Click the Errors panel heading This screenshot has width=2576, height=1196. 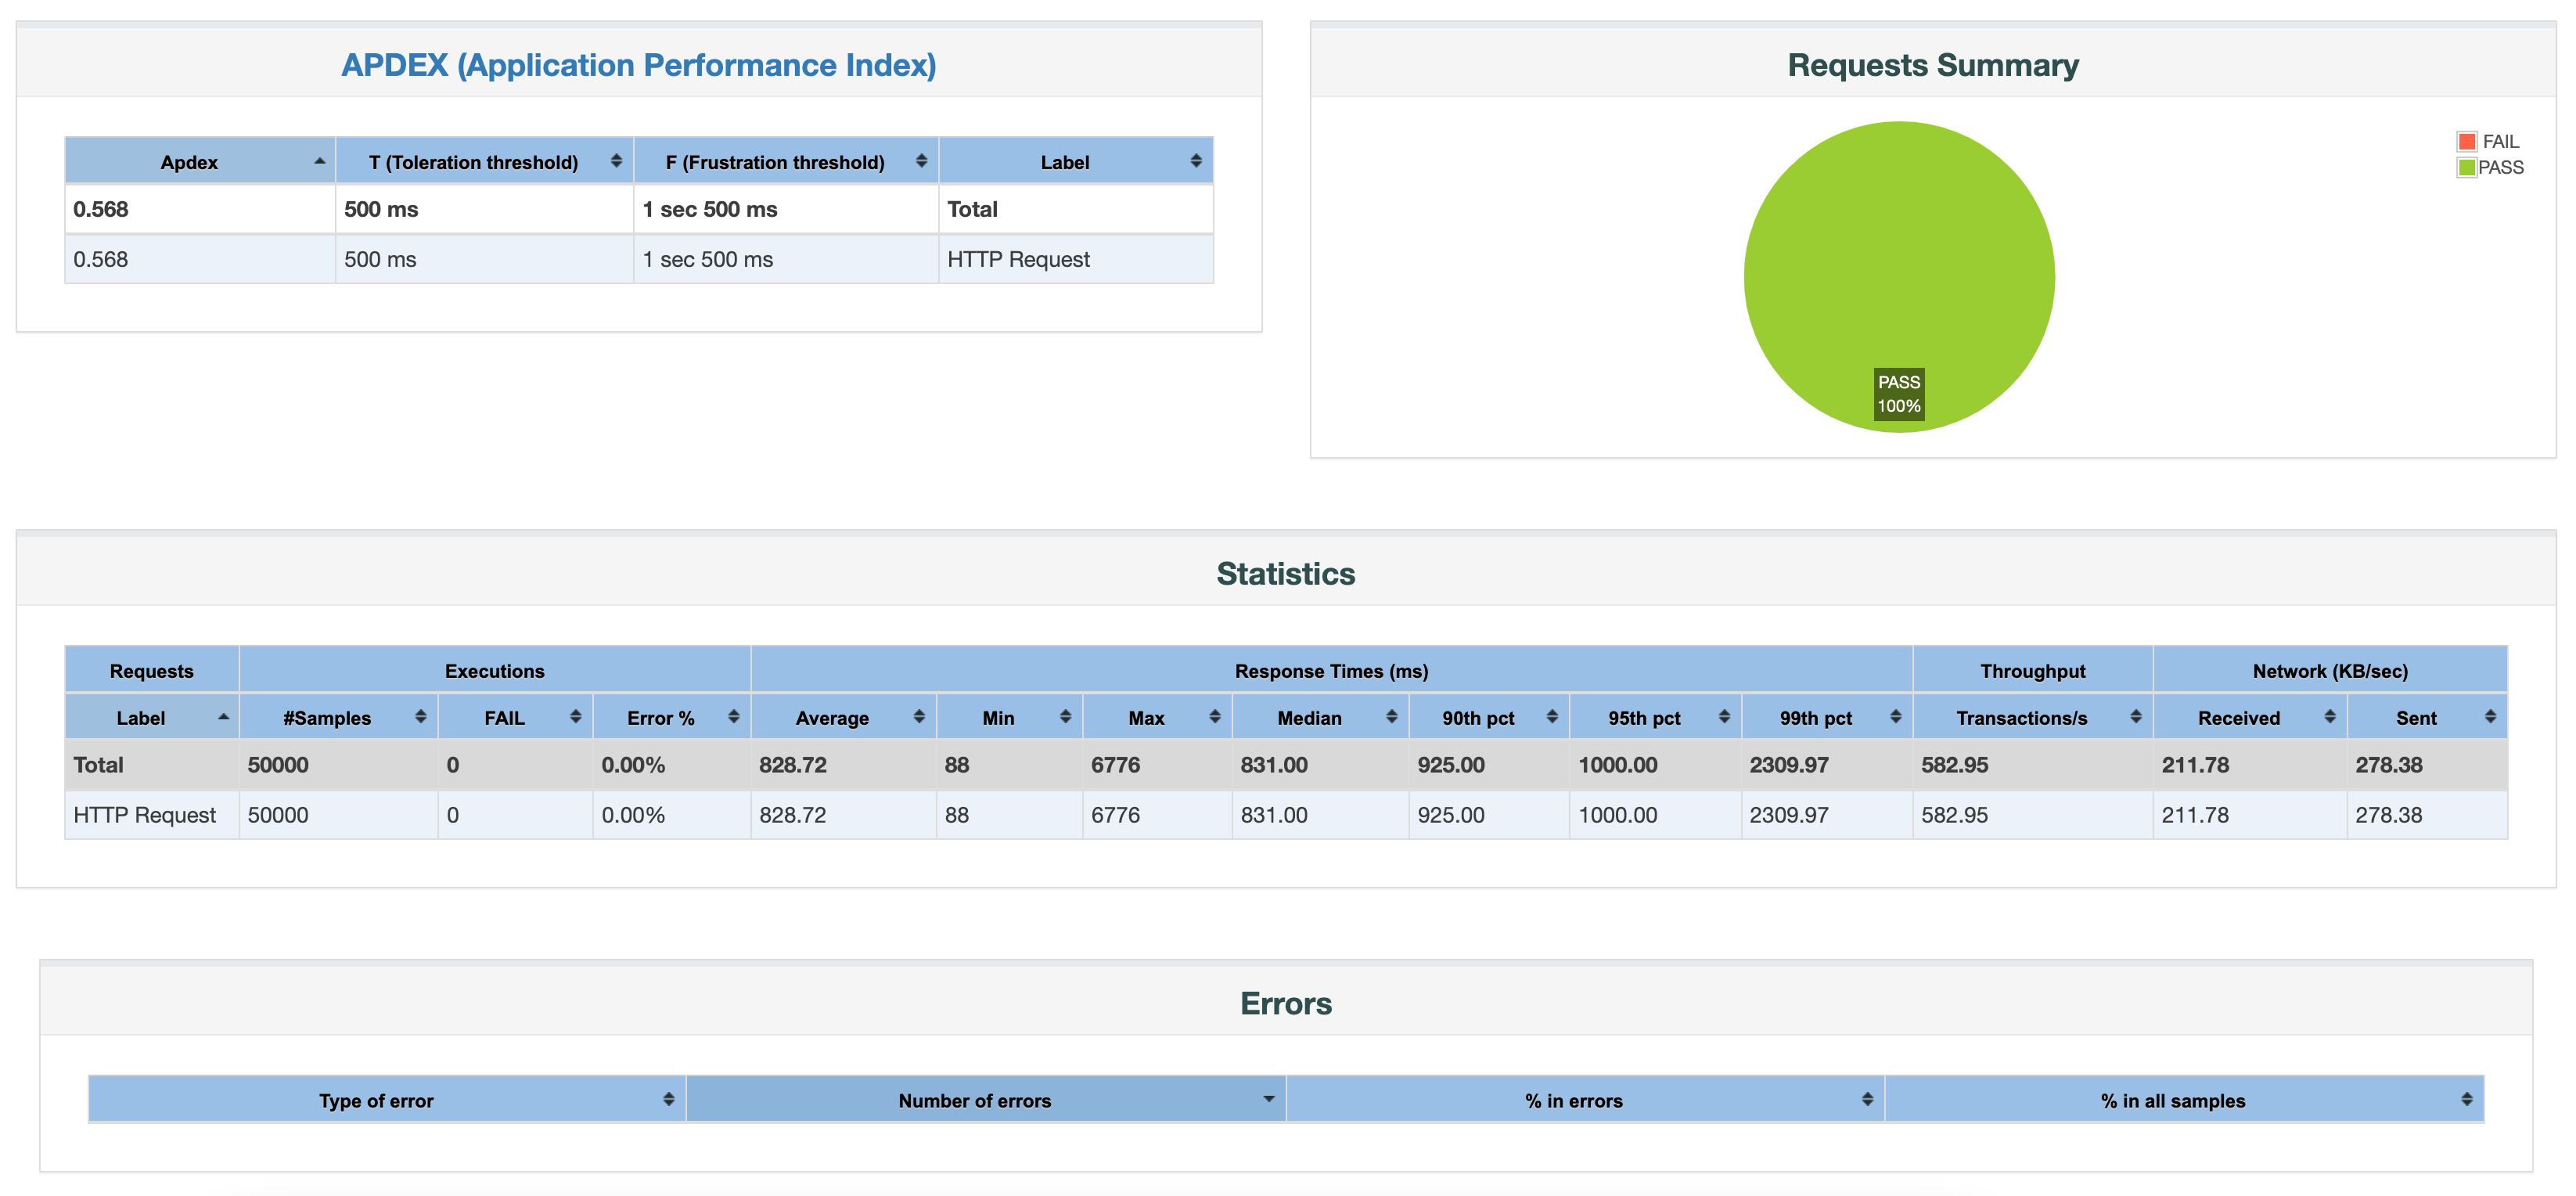pyautogui.click(x=1285, y=1003)
